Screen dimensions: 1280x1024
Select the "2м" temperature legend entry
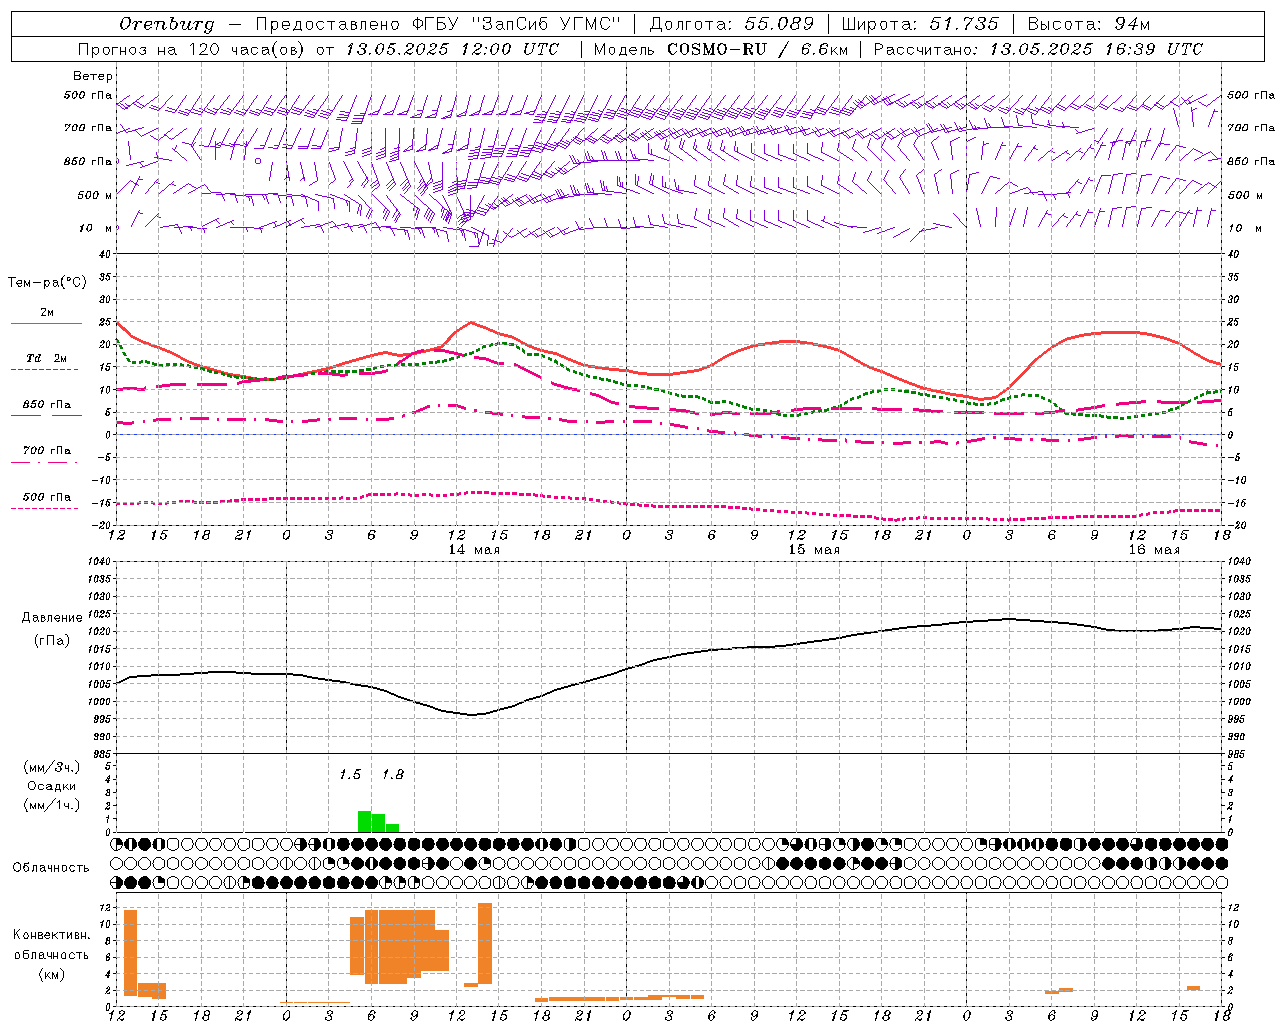click(47, 313)
